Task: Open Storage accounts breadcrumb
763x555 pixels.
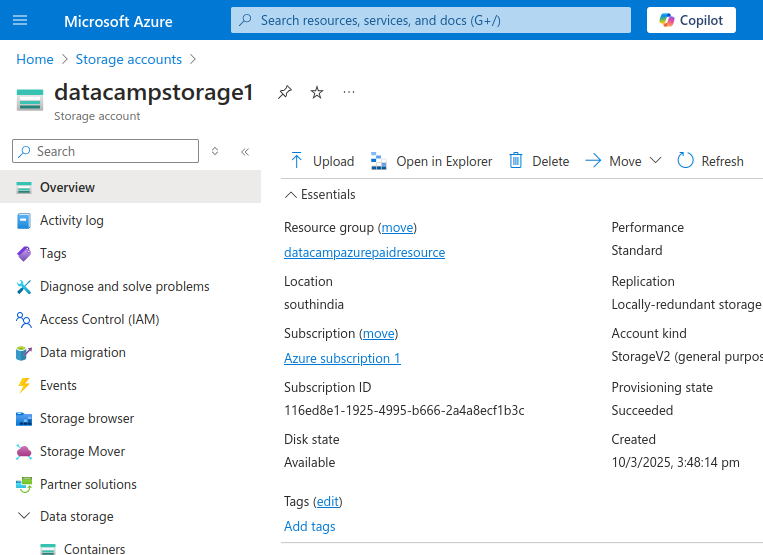Action: [128, 59]
